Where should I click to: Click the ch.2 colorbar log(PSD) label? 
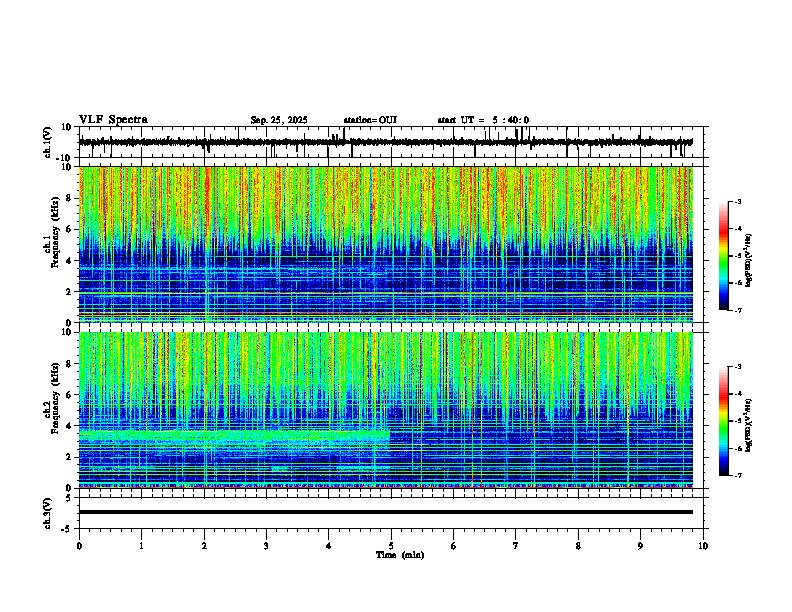point(748,425)
